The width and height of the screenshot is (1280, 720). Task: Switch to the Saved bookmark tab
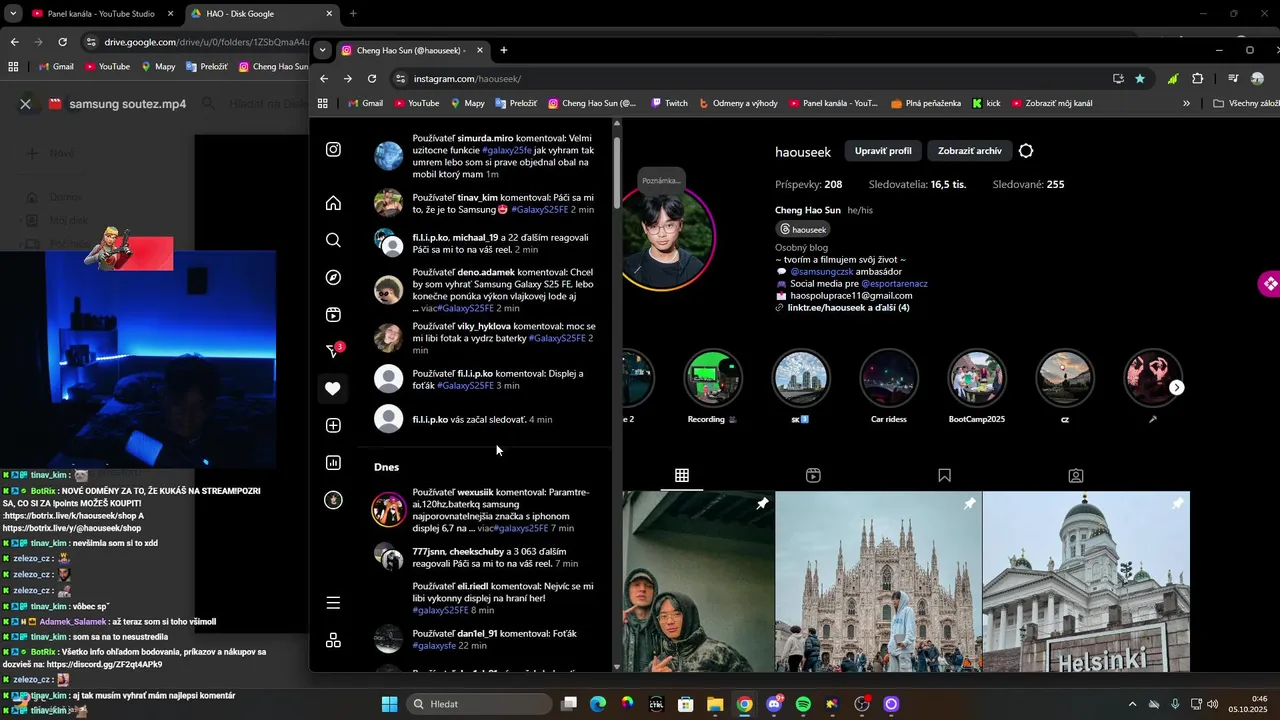click(x=944, y=476)
